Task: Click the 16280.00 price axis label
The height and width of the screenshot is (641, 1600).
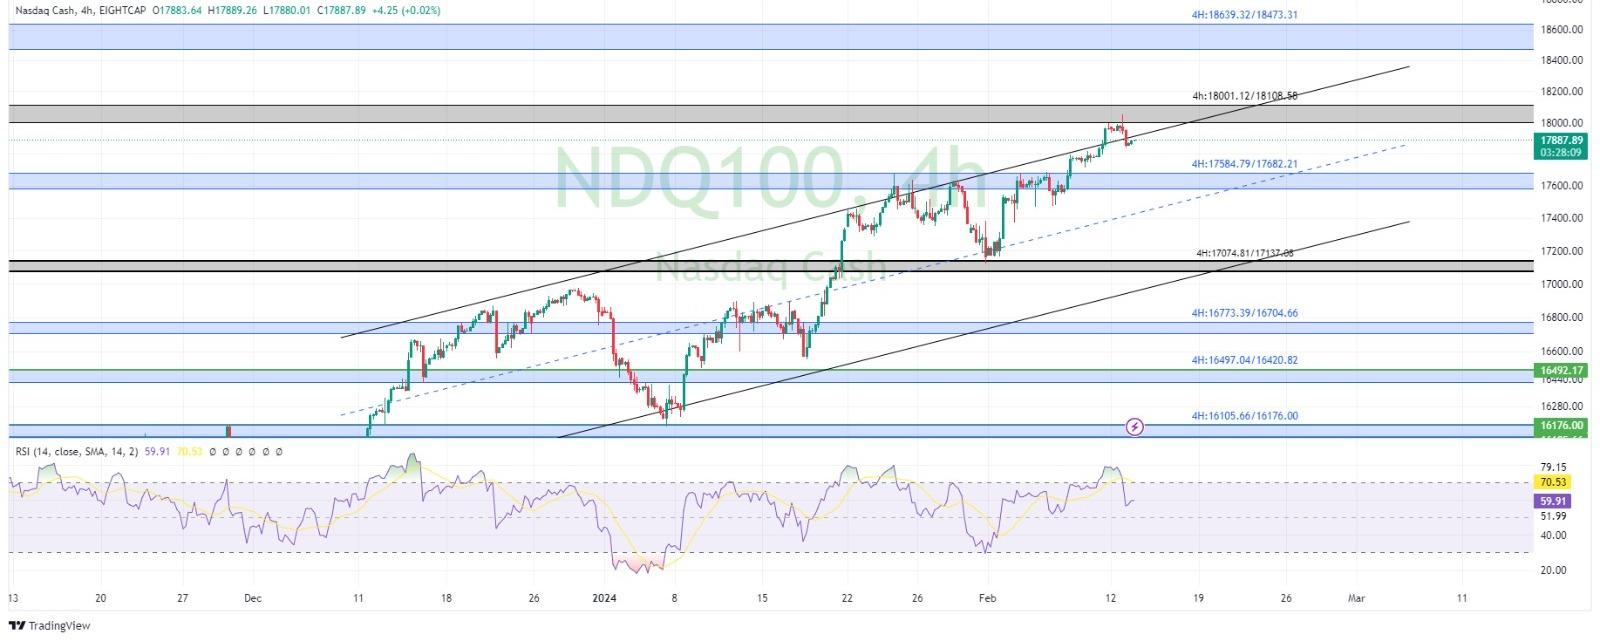Action: (1561, 407)
